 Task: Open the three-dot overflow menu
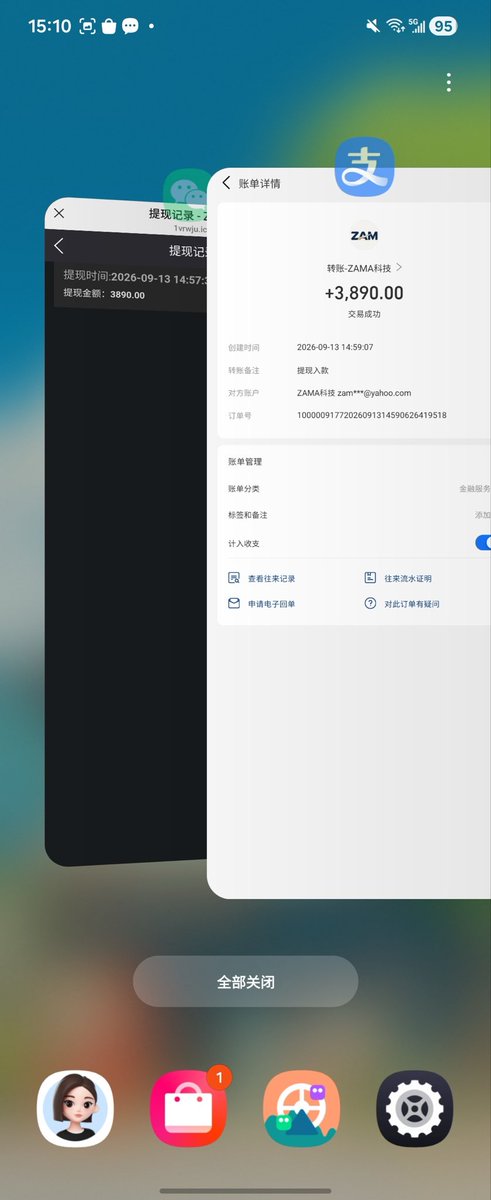(449, 82)
